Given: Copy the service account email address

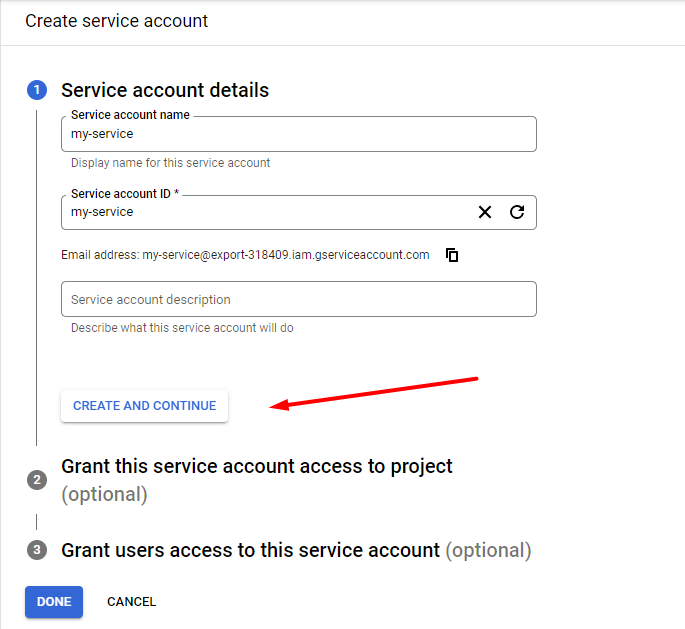Looking at the screenshot, I should [452, 255].
